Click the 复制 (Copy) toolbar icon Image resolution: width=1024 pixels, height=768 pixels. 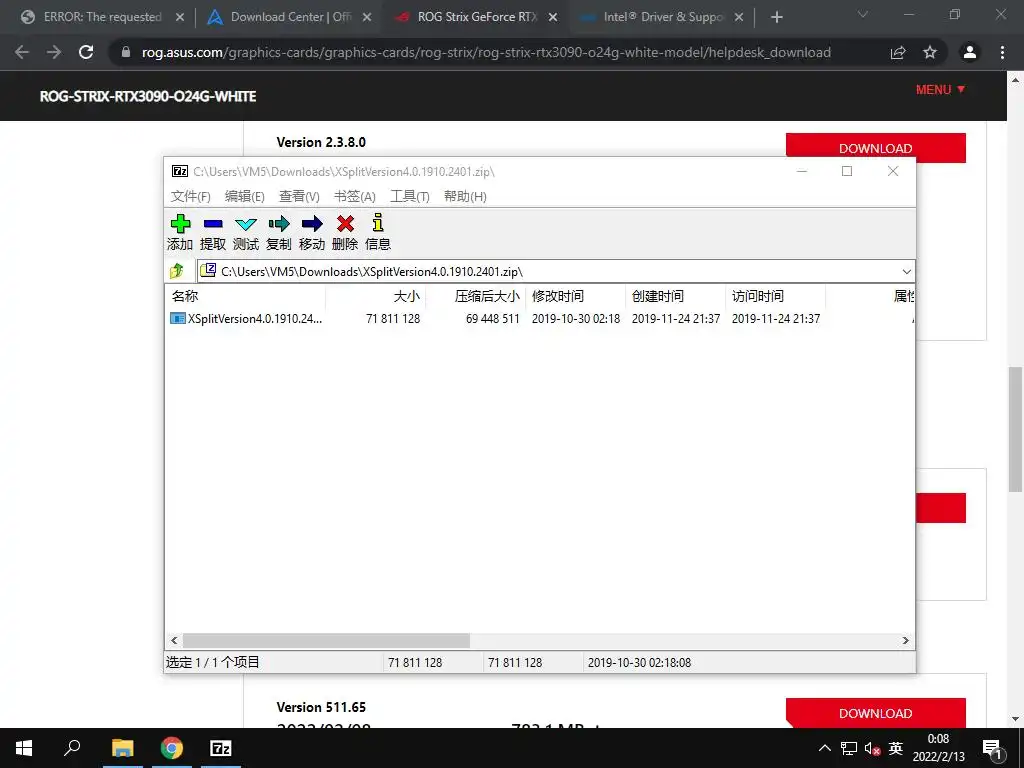[x=279, y=224]
